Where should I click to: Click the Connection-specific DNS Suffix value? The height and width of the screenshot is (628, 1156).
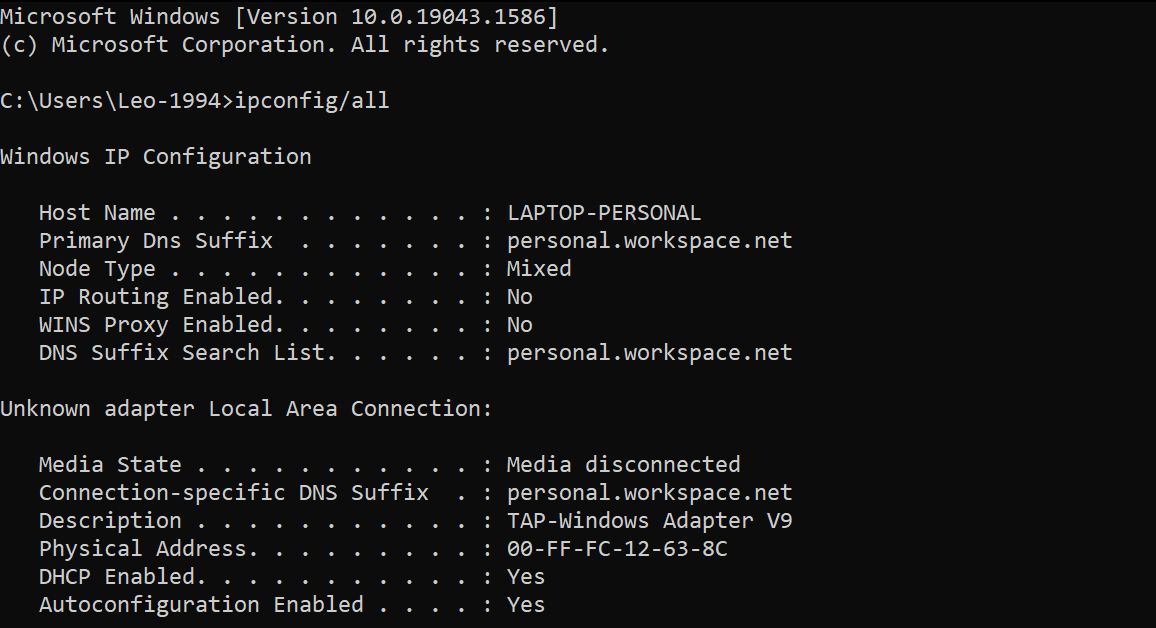(x=649, y=493)
